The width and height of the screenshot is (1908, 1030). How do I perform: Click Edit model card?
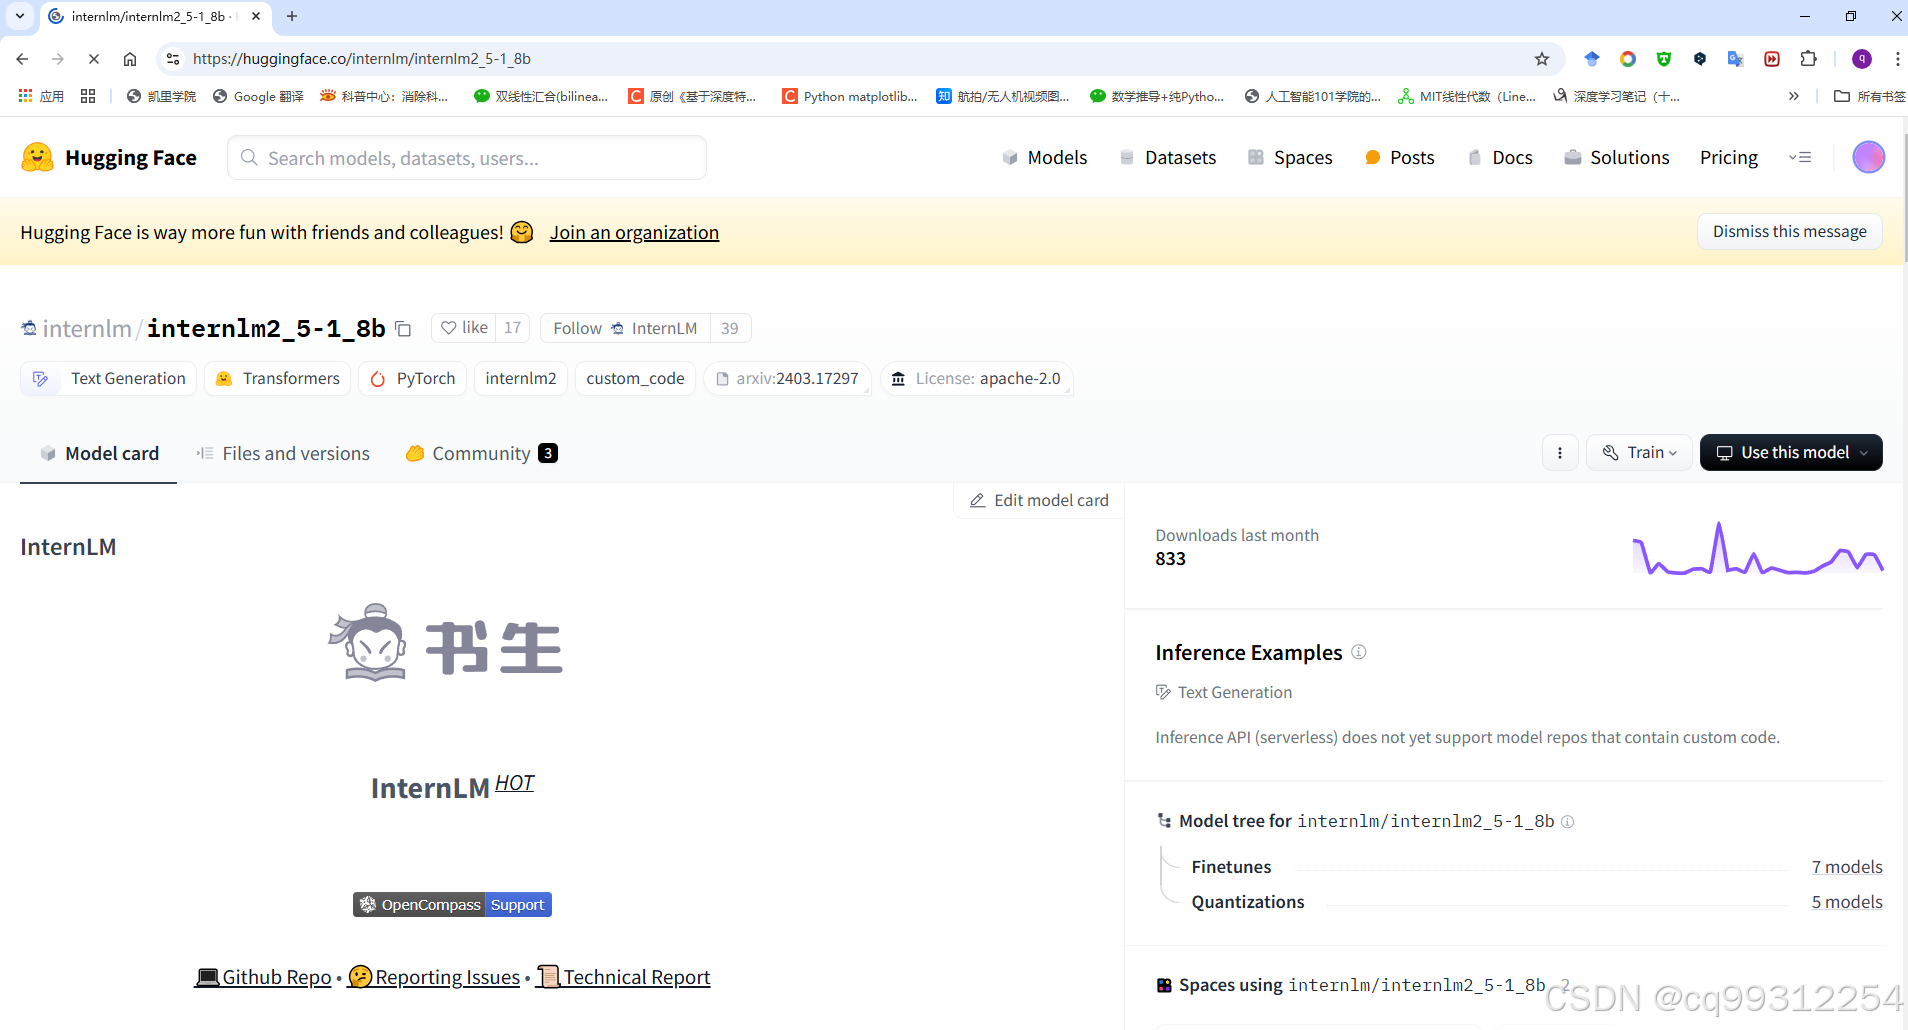point(1039,500)
